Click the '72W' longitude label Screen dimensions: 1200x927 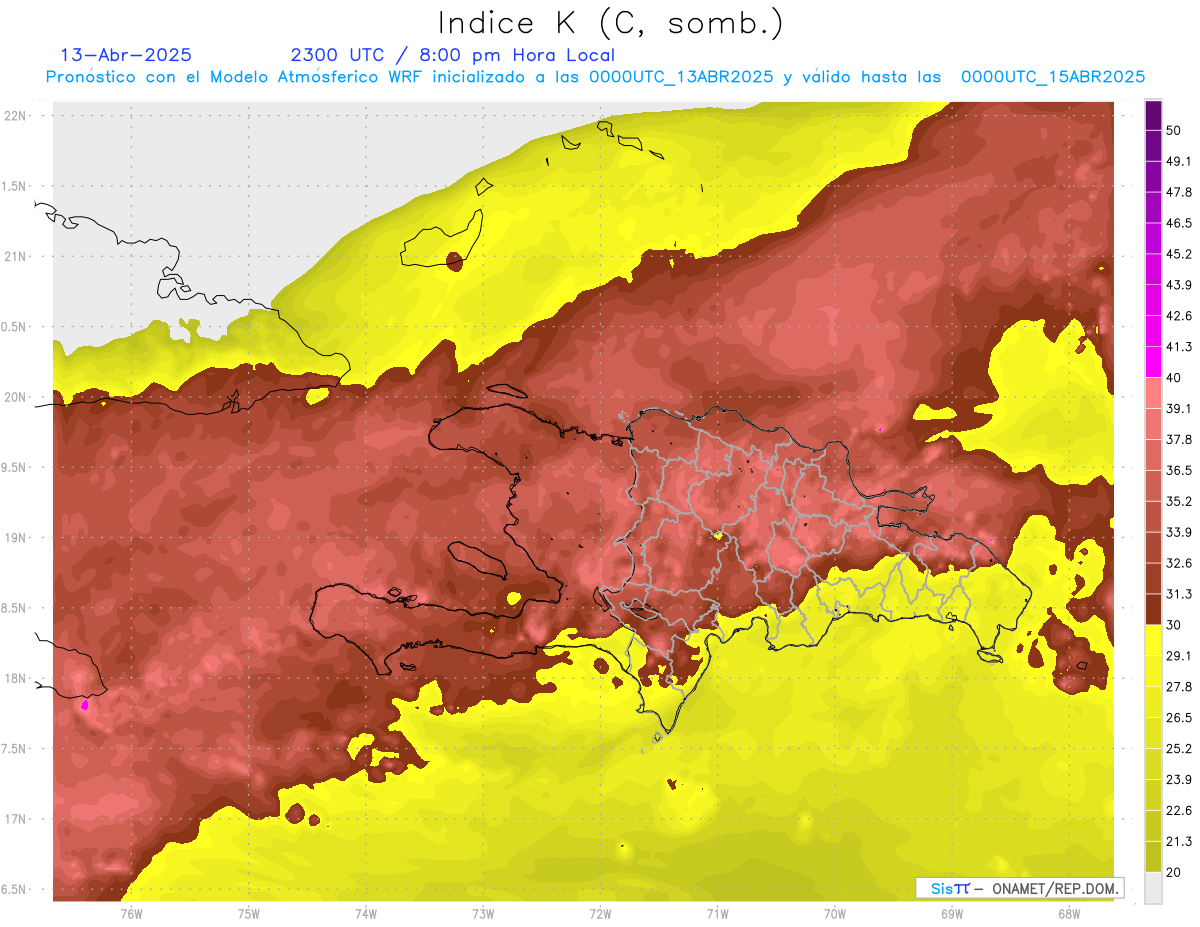(x=601, y=914)
